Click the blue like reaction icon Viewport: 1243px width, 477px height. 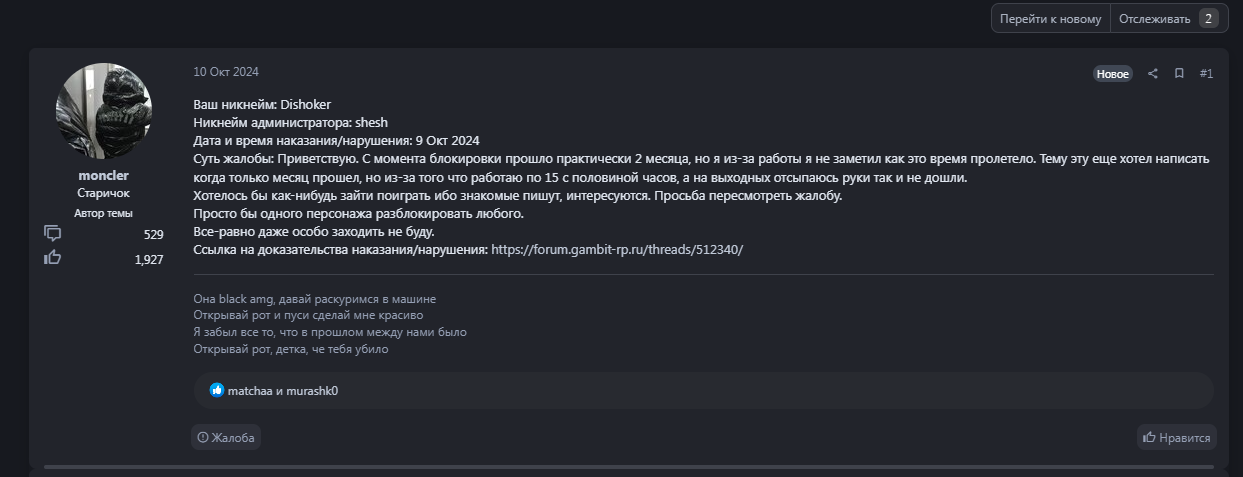(217, 390)
